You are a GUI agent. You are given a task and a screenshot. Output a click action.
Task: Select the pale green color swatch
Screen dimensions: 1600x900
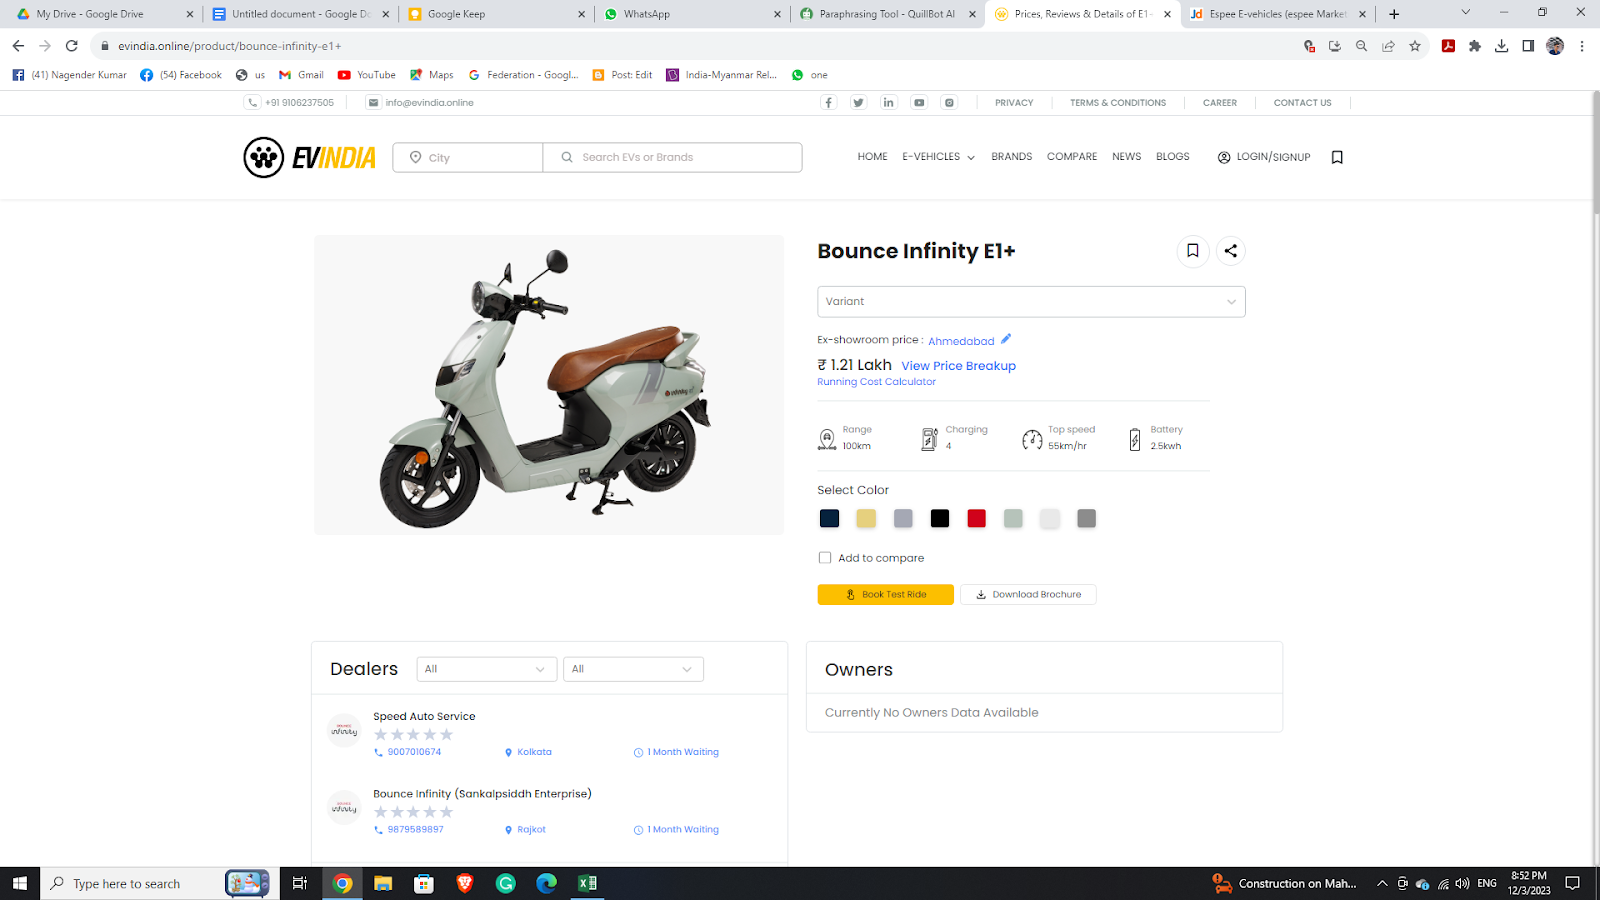point(1013,518)
